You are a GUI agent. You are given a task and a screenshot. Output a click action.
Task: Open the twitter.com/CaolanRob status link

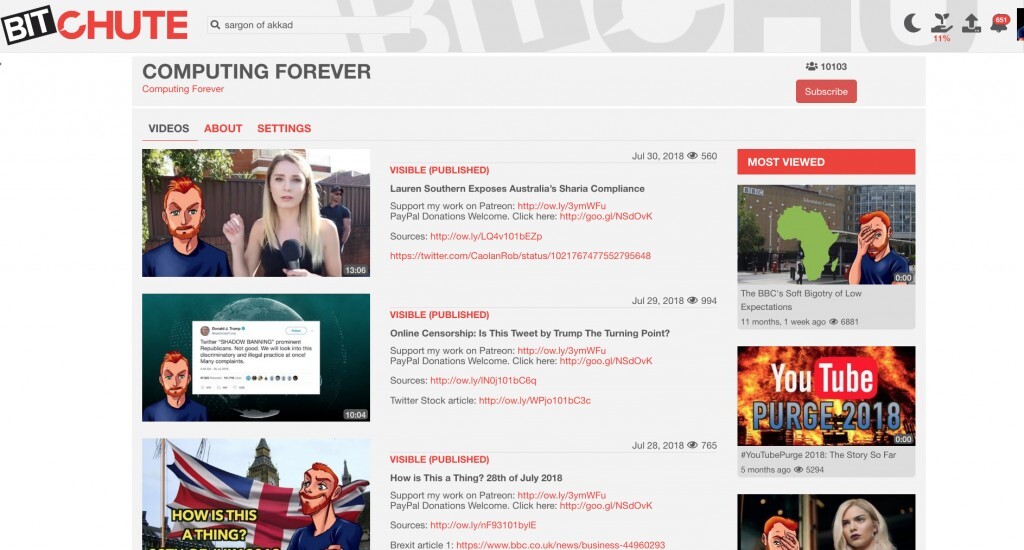point(520,256)
